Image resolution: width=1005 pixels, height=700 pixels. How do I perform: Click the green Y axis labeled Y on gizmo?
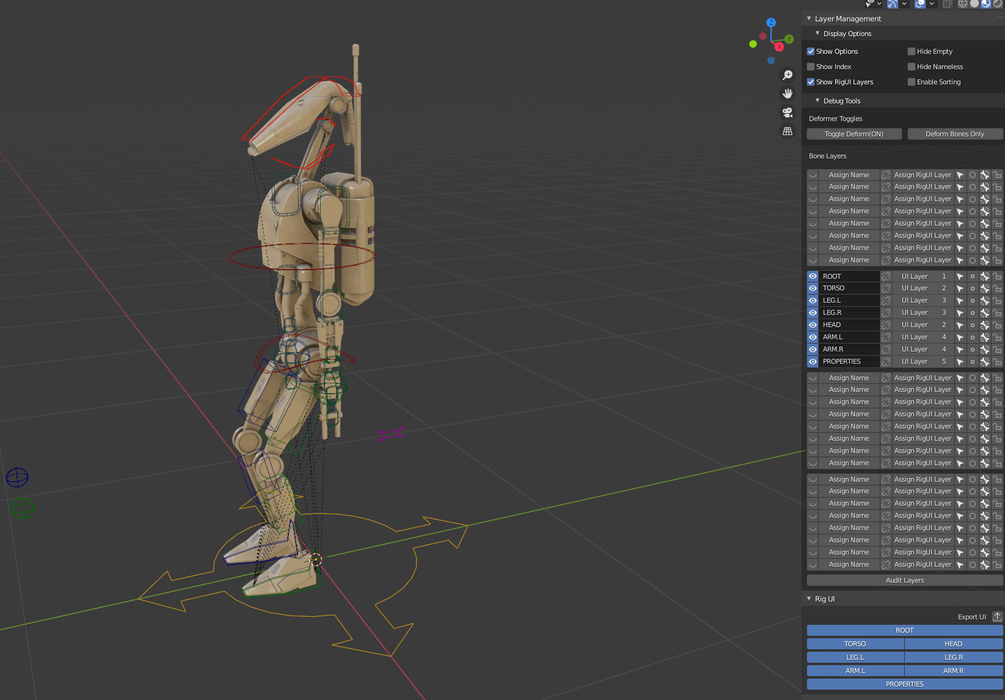789,39
